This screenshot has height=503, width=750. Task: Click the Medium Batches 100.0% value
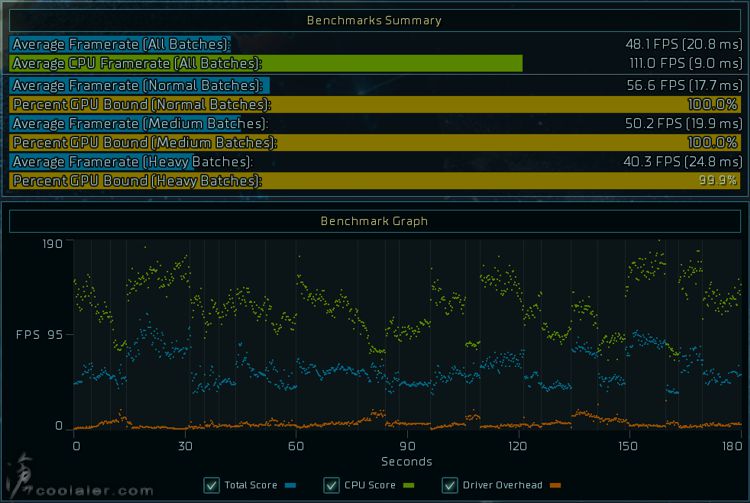coord(712,142)
